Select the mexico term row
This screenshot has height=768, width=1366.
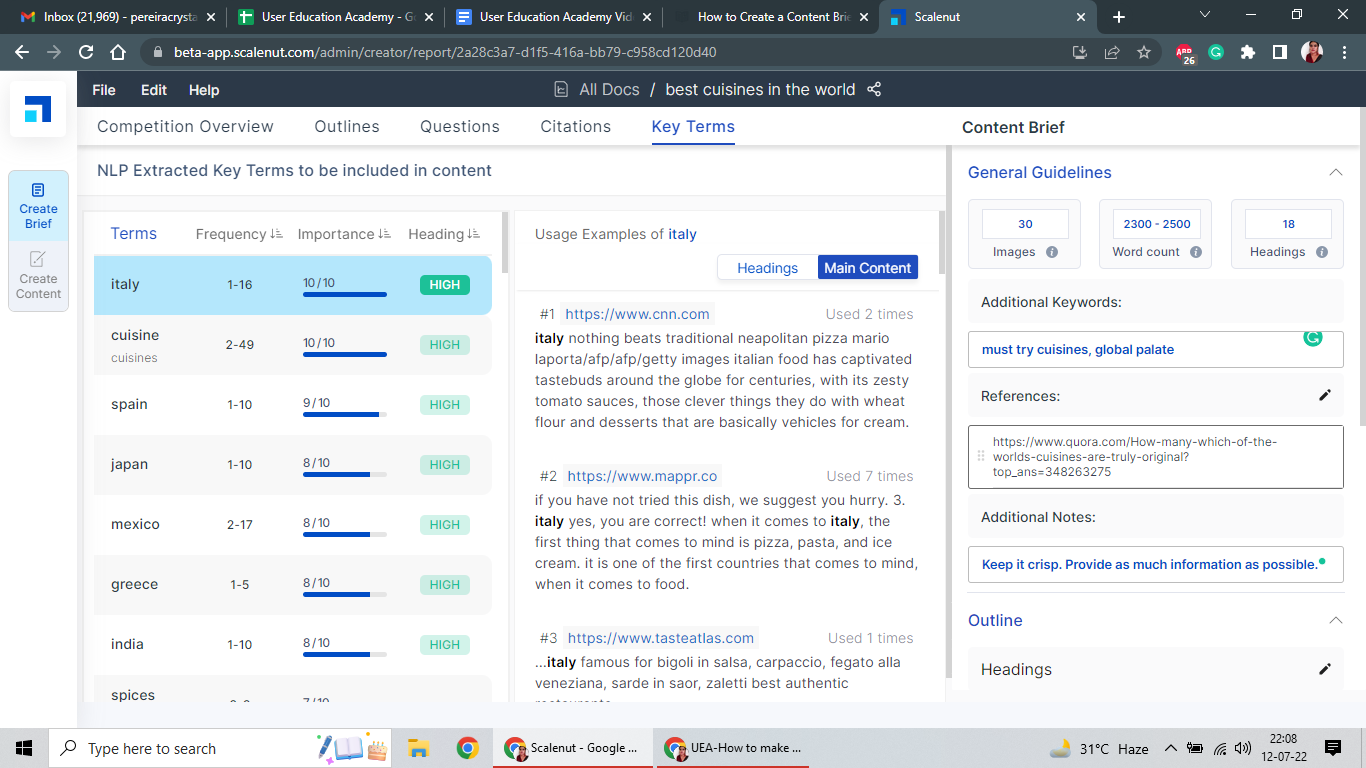[x=293, y=525]
